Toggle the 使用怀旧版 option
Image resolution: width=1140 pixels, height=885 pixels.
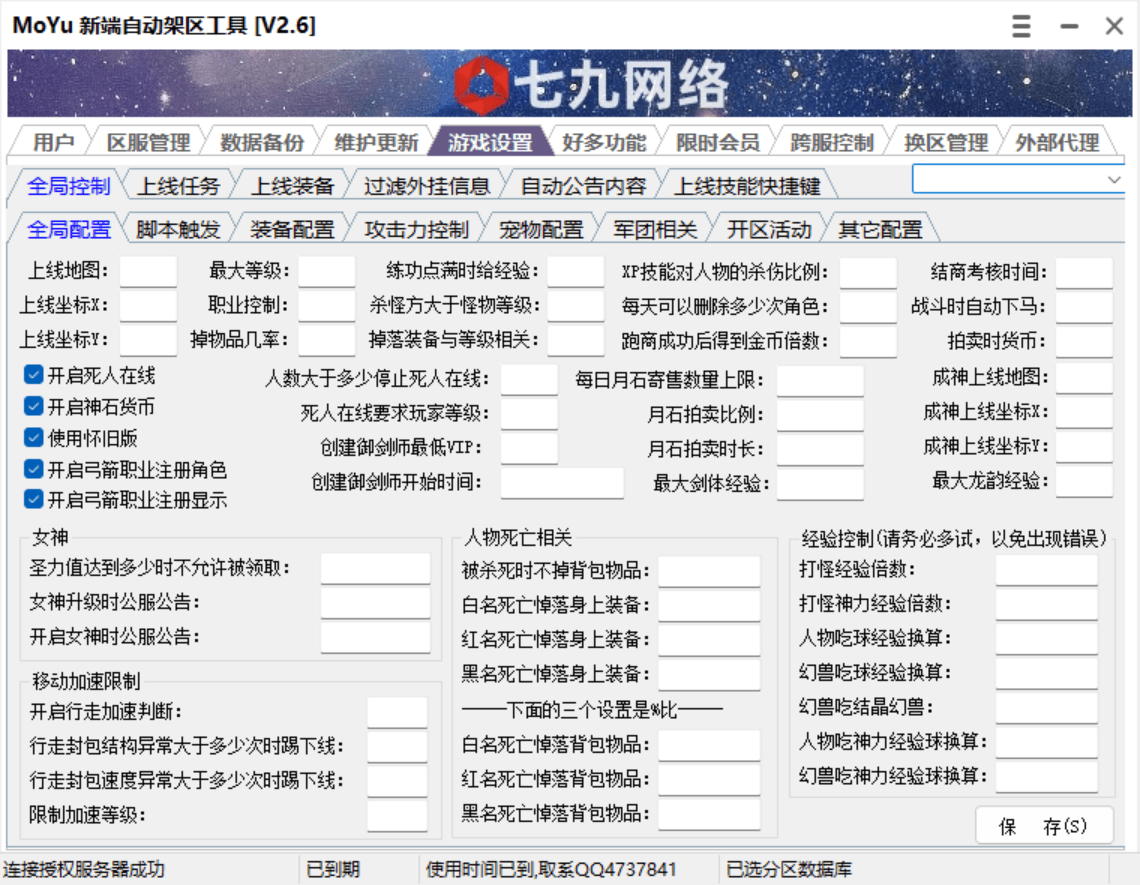pos(33,438)
